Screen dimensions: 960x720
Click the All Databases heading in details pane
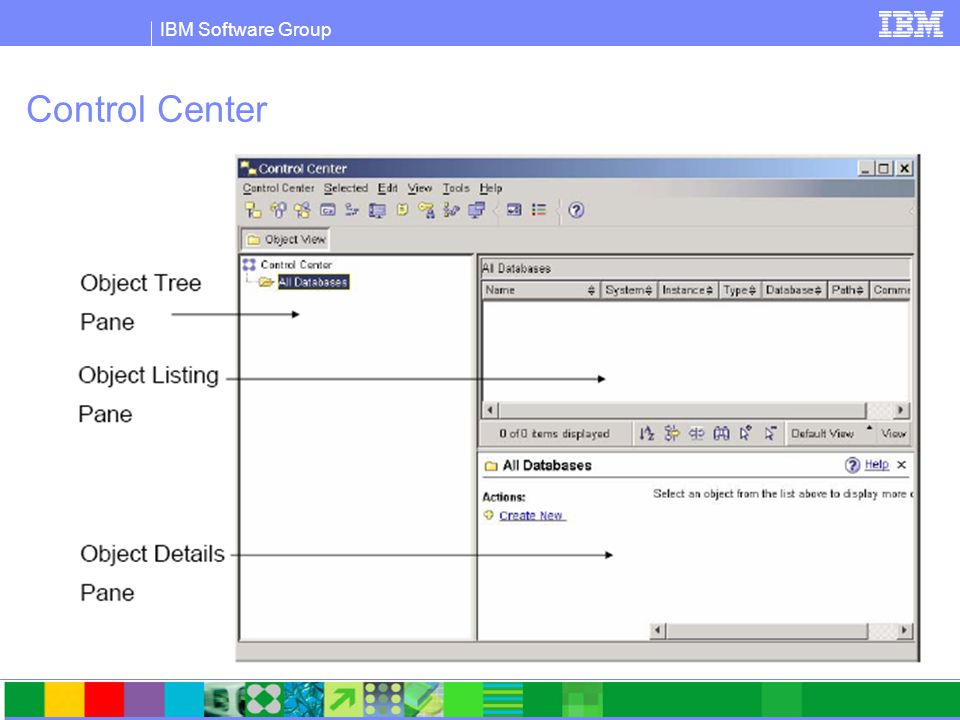pyautogui.click(x=547, y=465)
